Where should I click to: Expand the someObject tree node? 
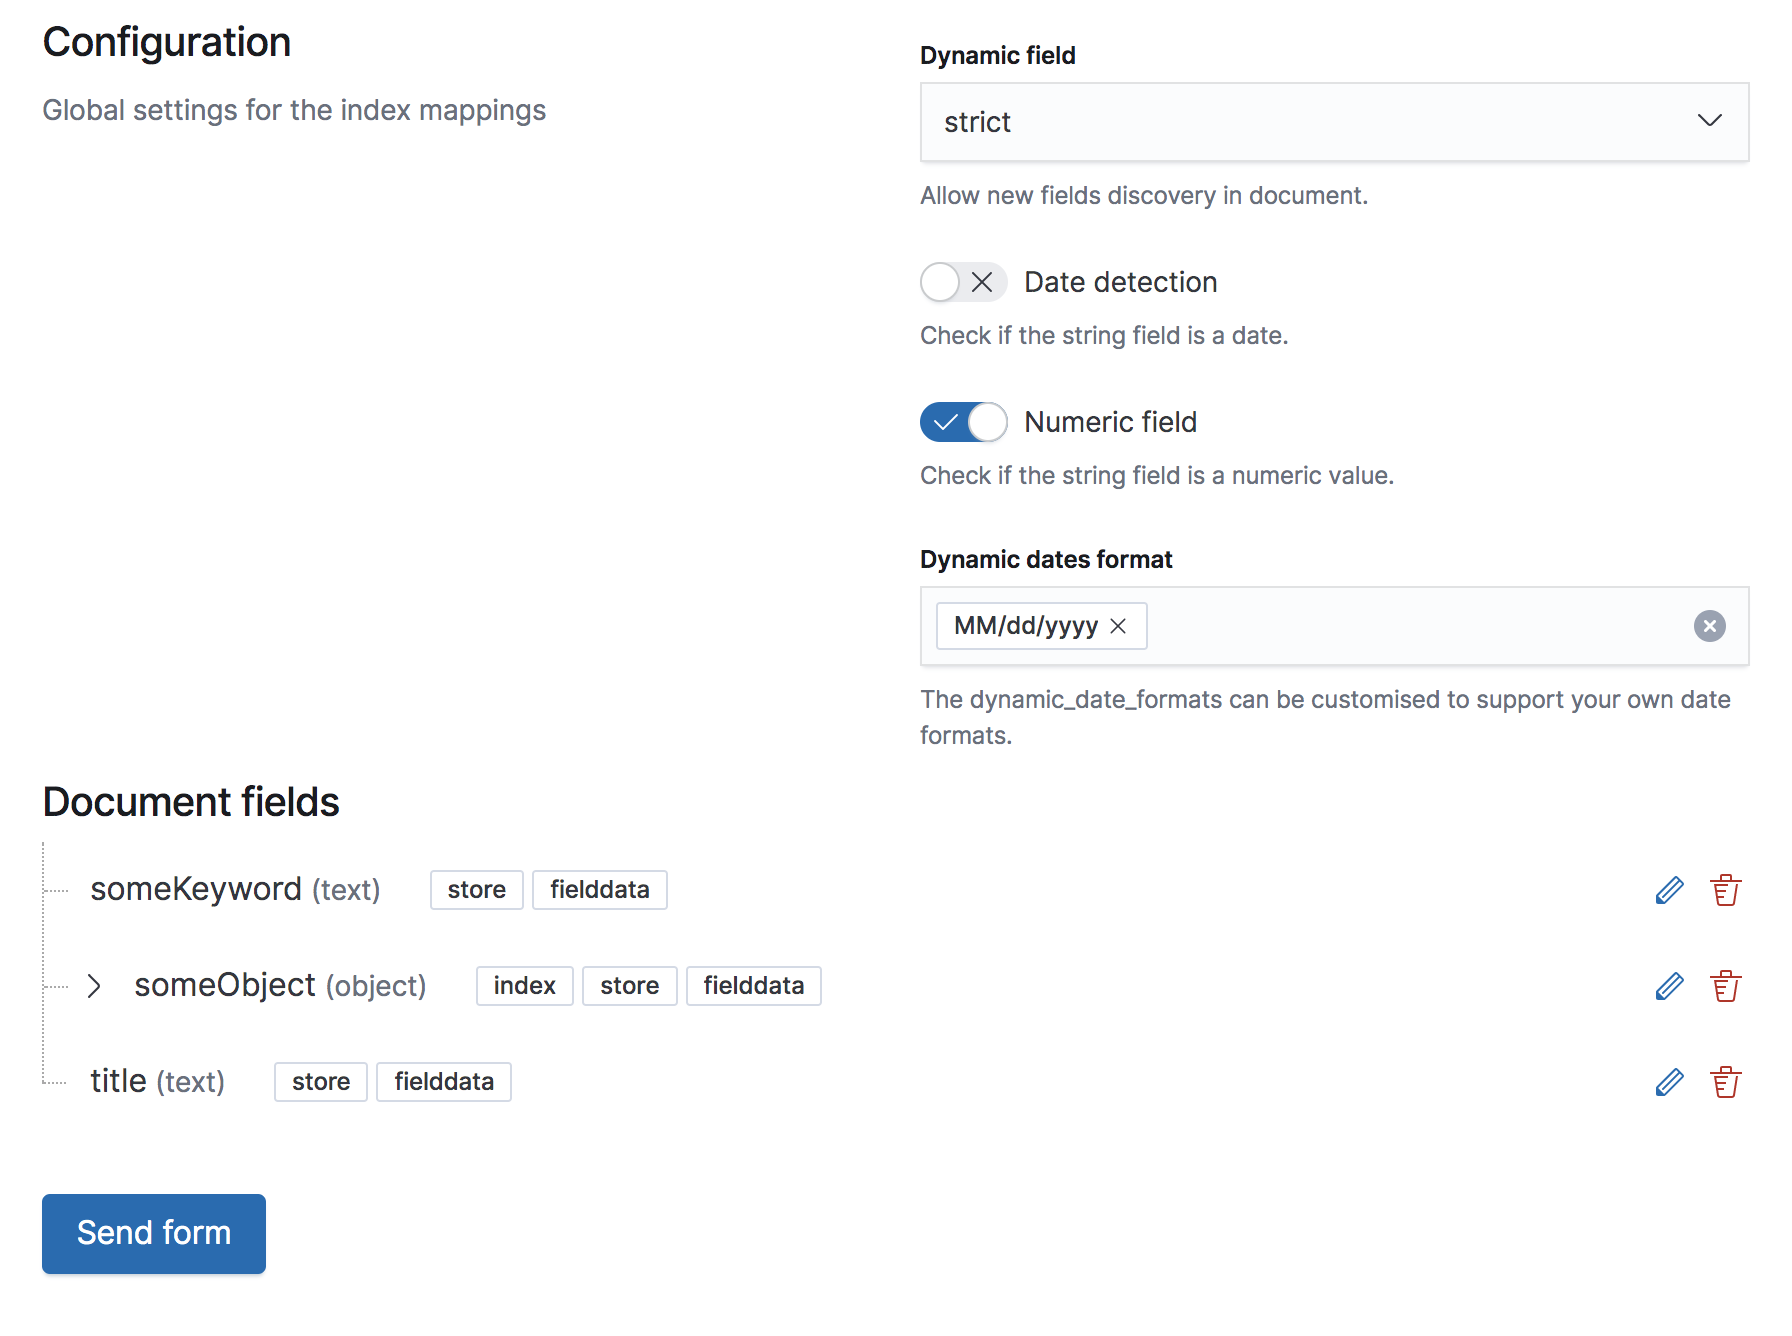(94, 986)
